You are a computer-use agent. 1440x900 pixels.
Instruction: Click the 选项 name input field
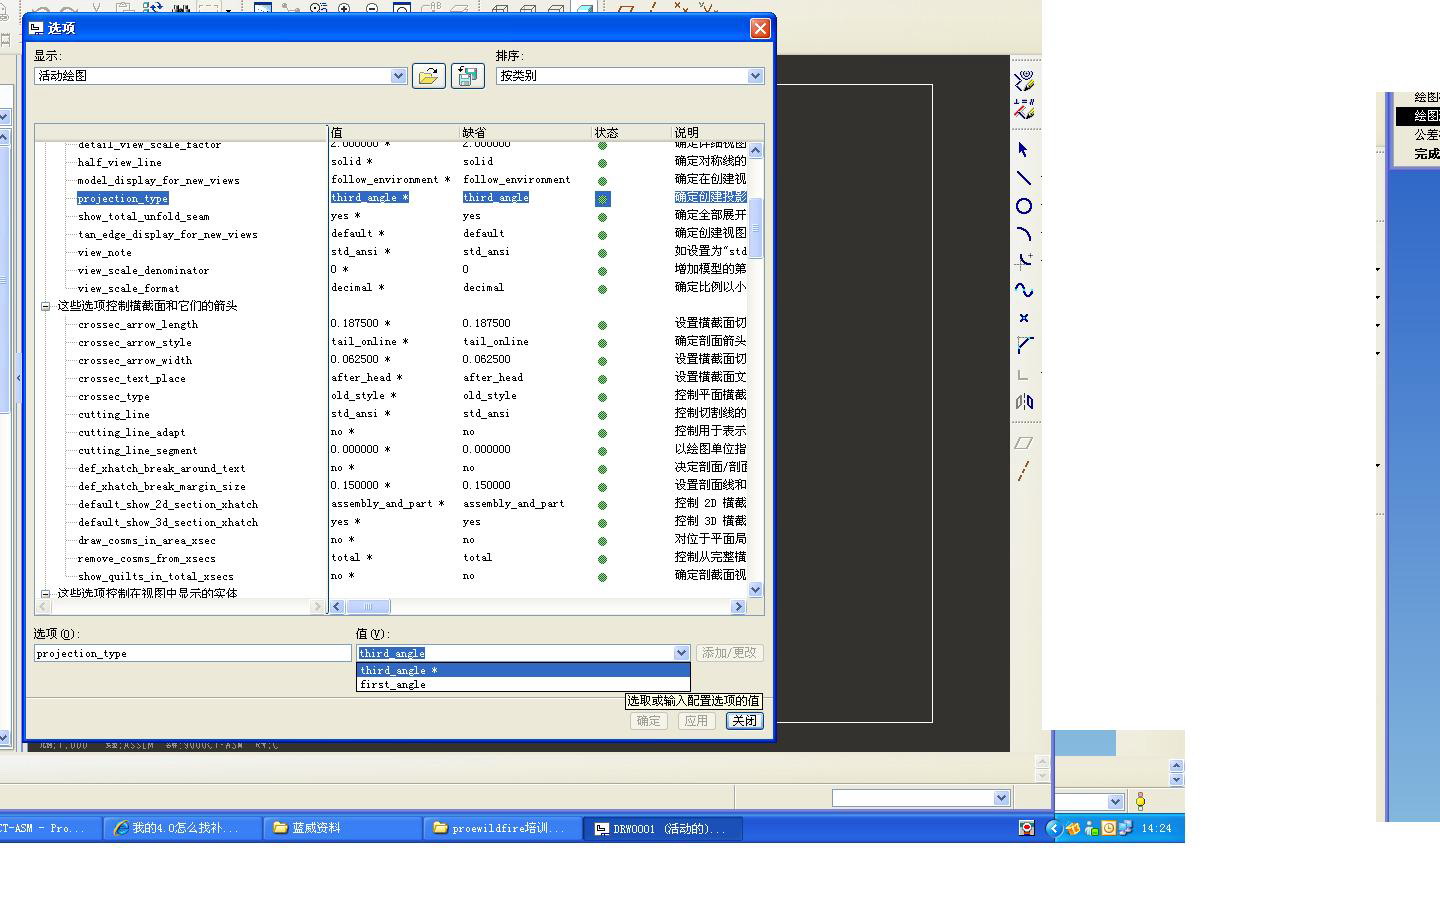tap(192, 653)
